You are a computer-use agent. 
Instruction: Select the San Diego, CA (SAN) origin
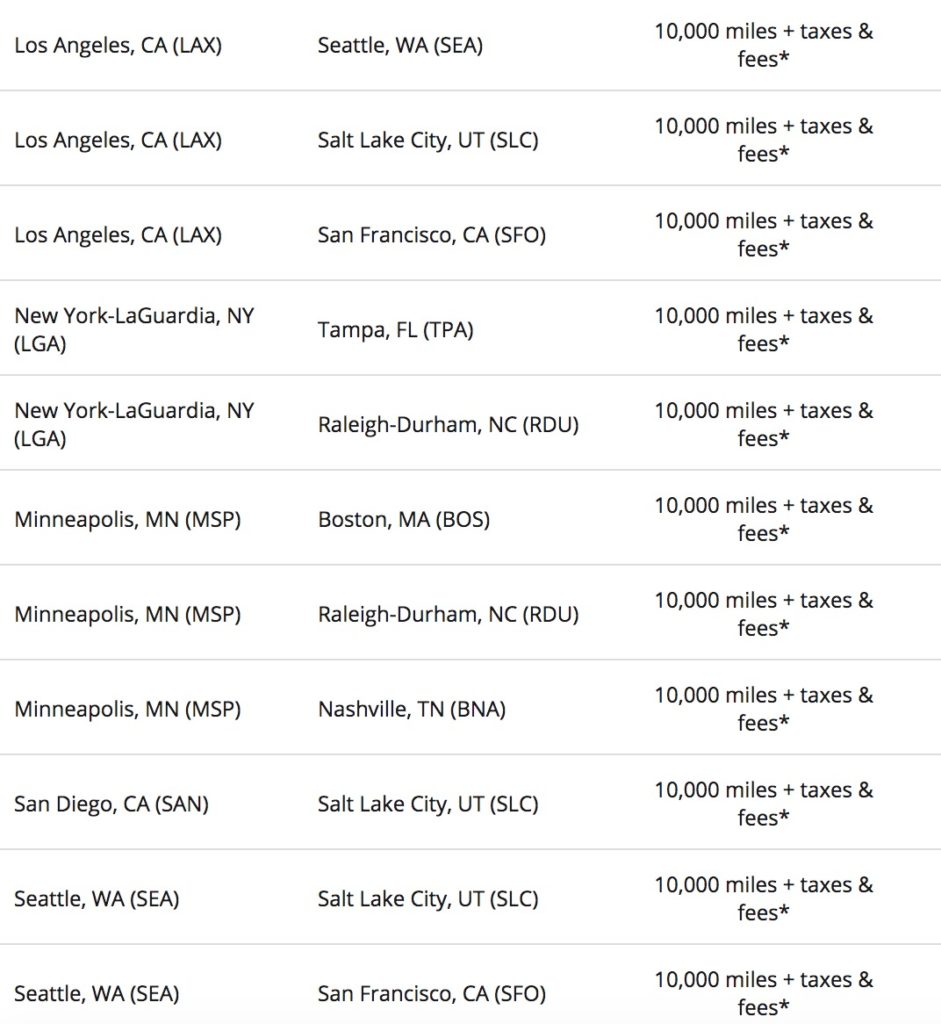[111, 805]
